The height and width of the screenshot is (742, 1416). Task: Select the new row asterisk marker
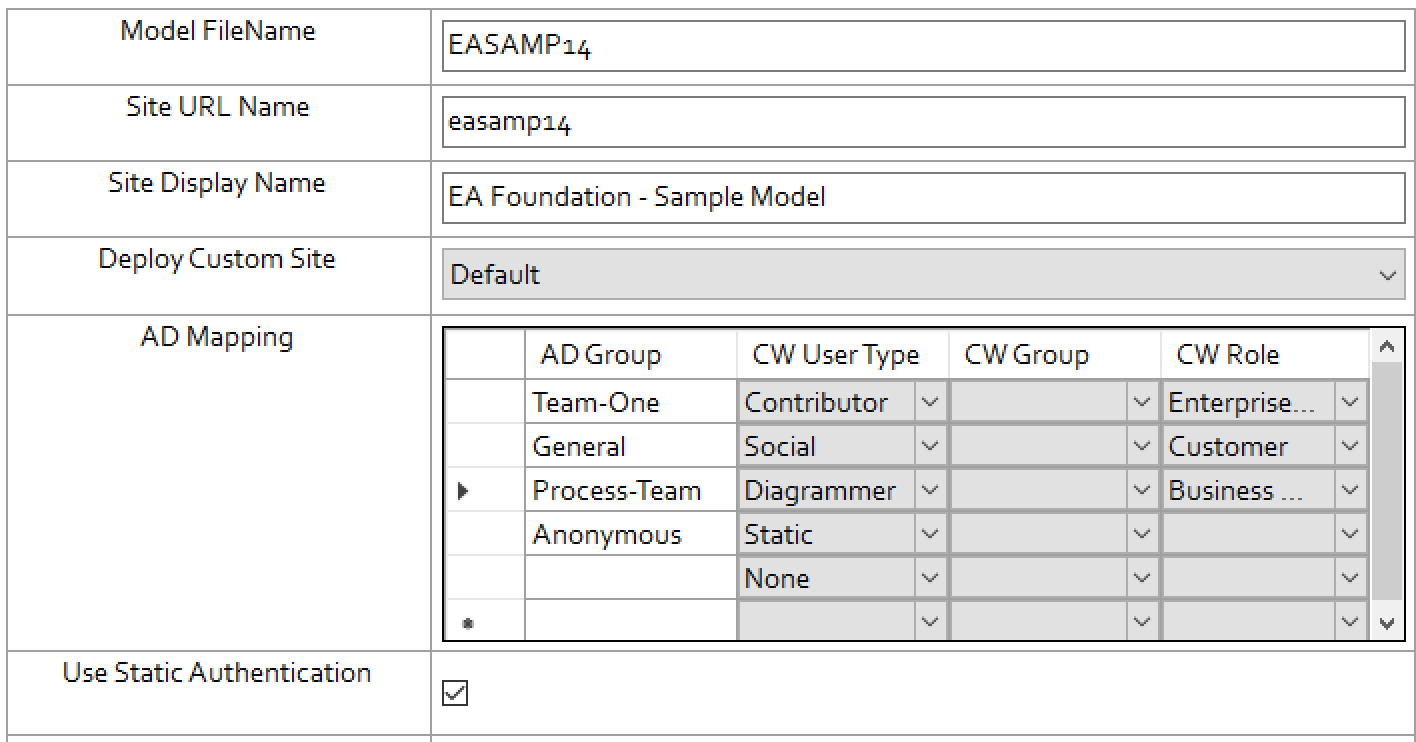[x=467, y=623]
